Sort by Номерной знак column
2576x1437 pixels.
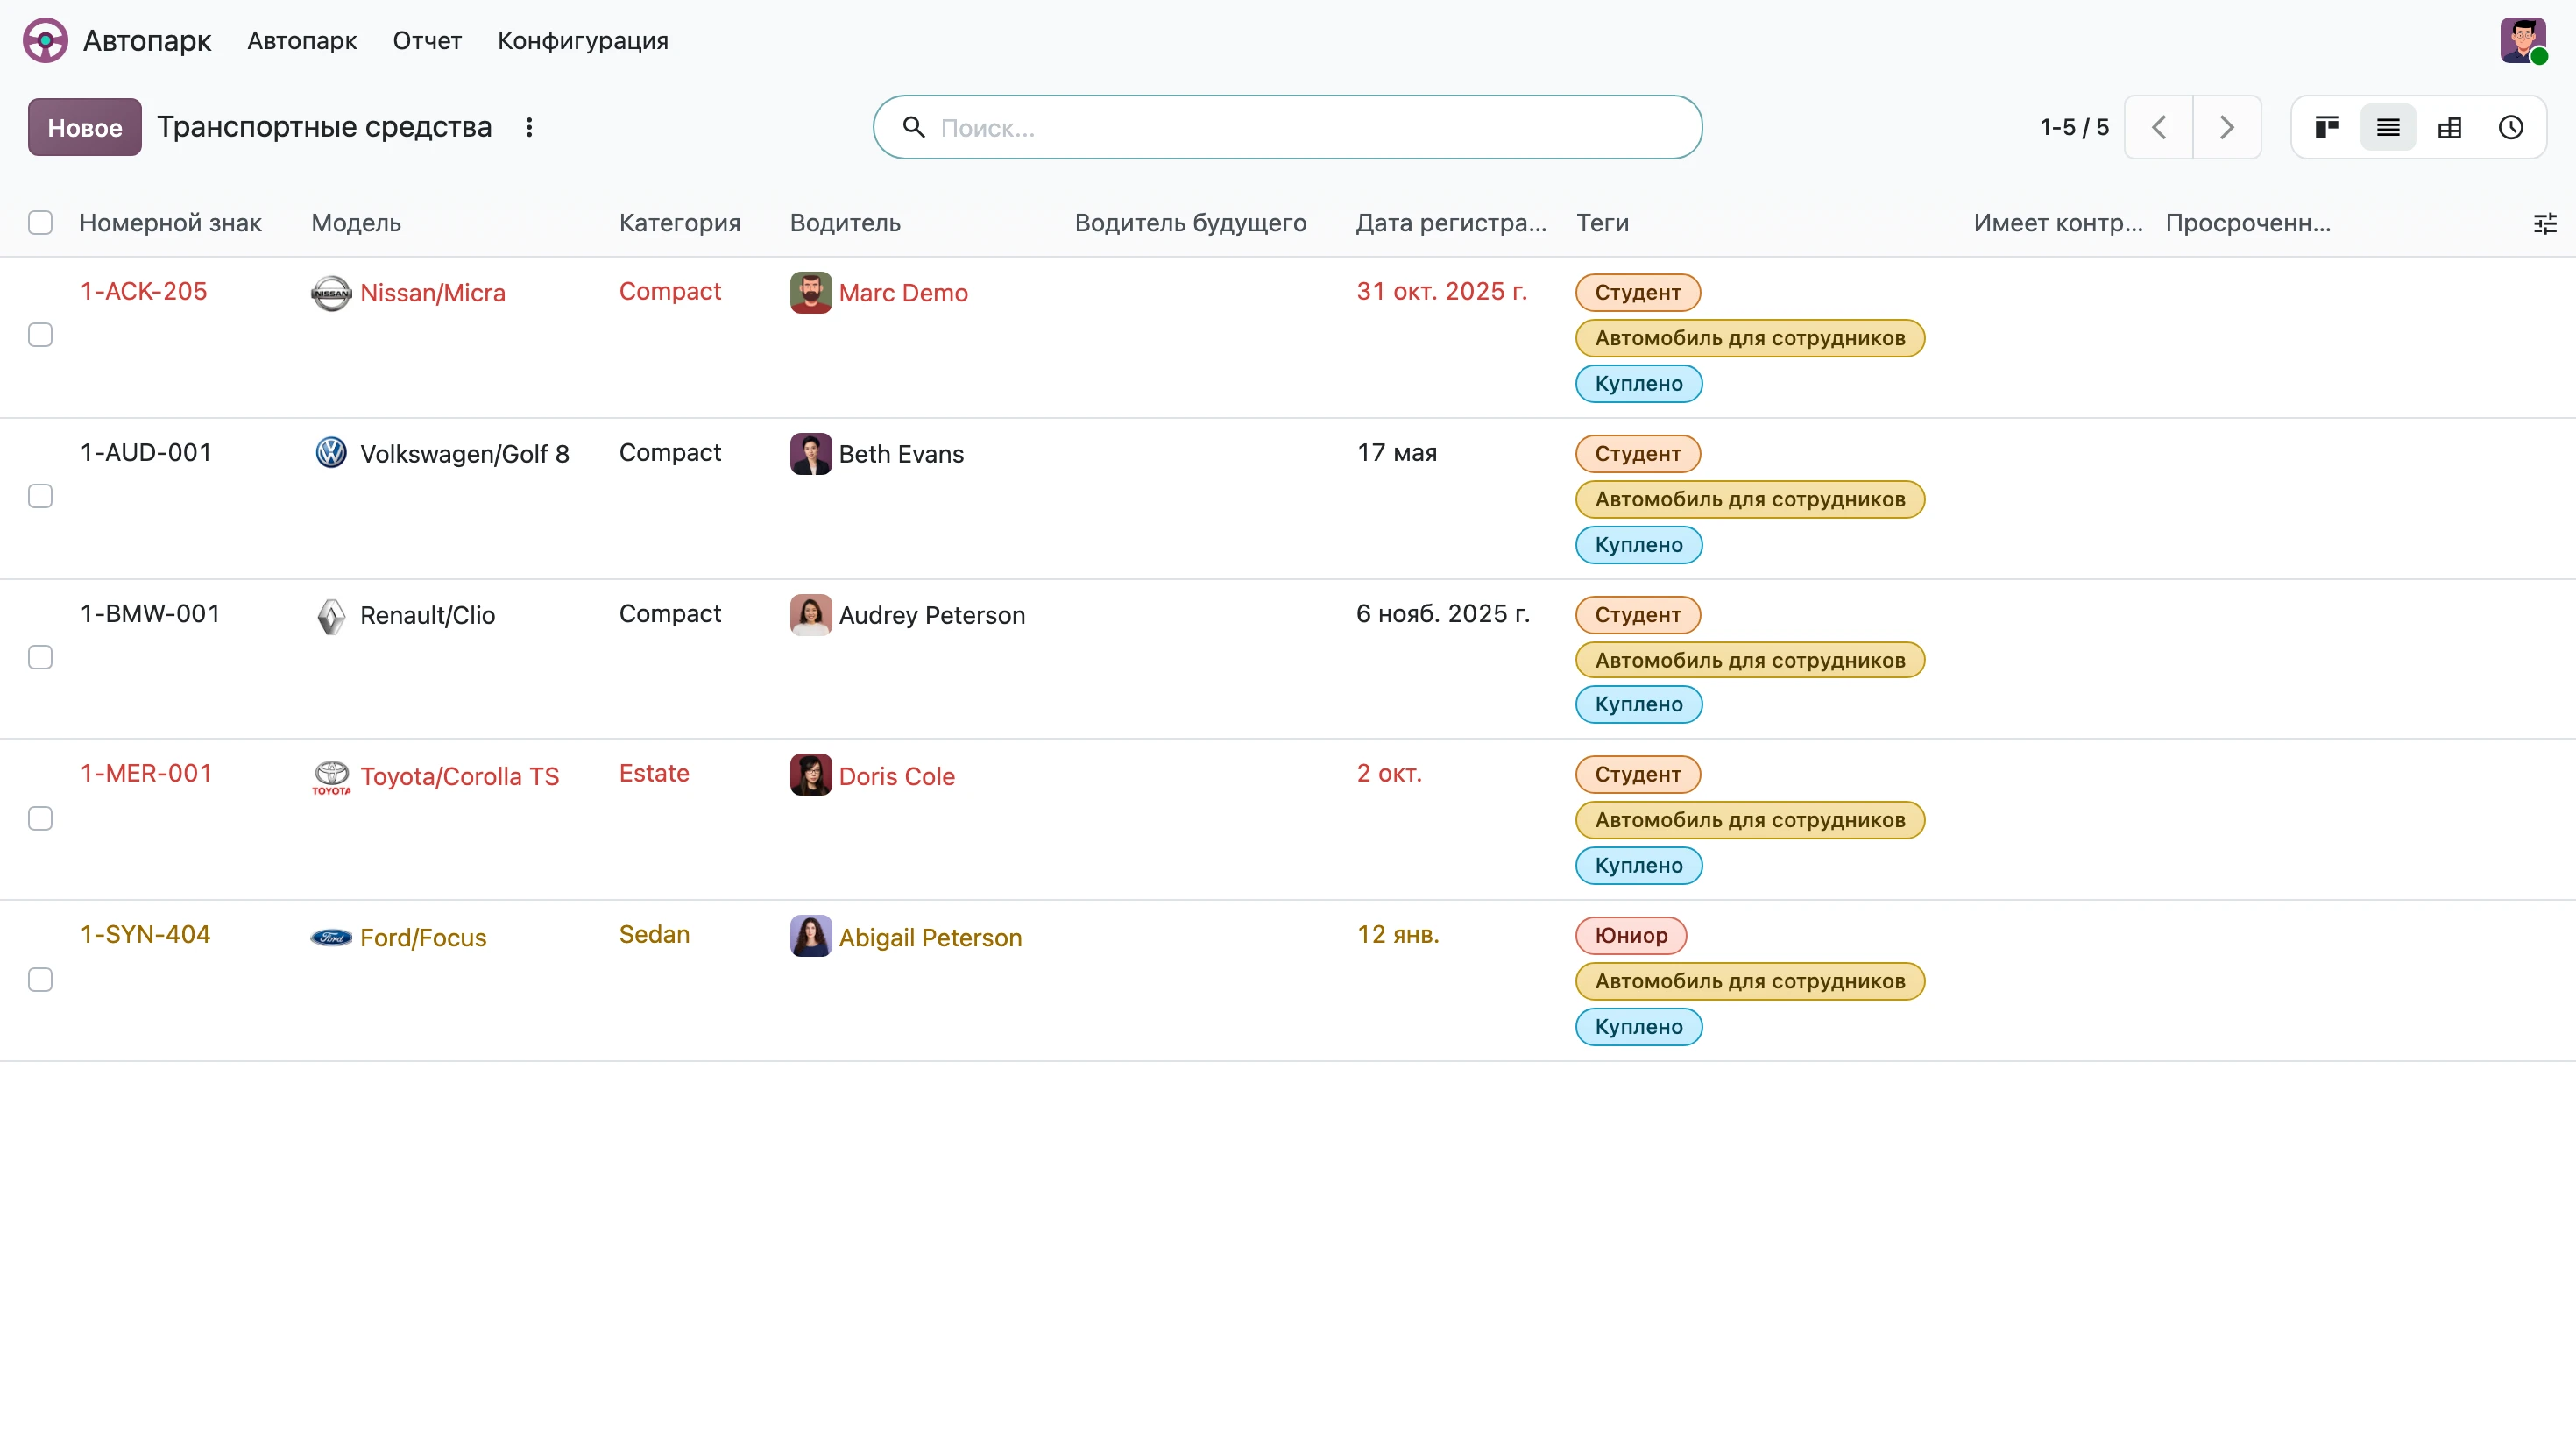tap(171, 223)
